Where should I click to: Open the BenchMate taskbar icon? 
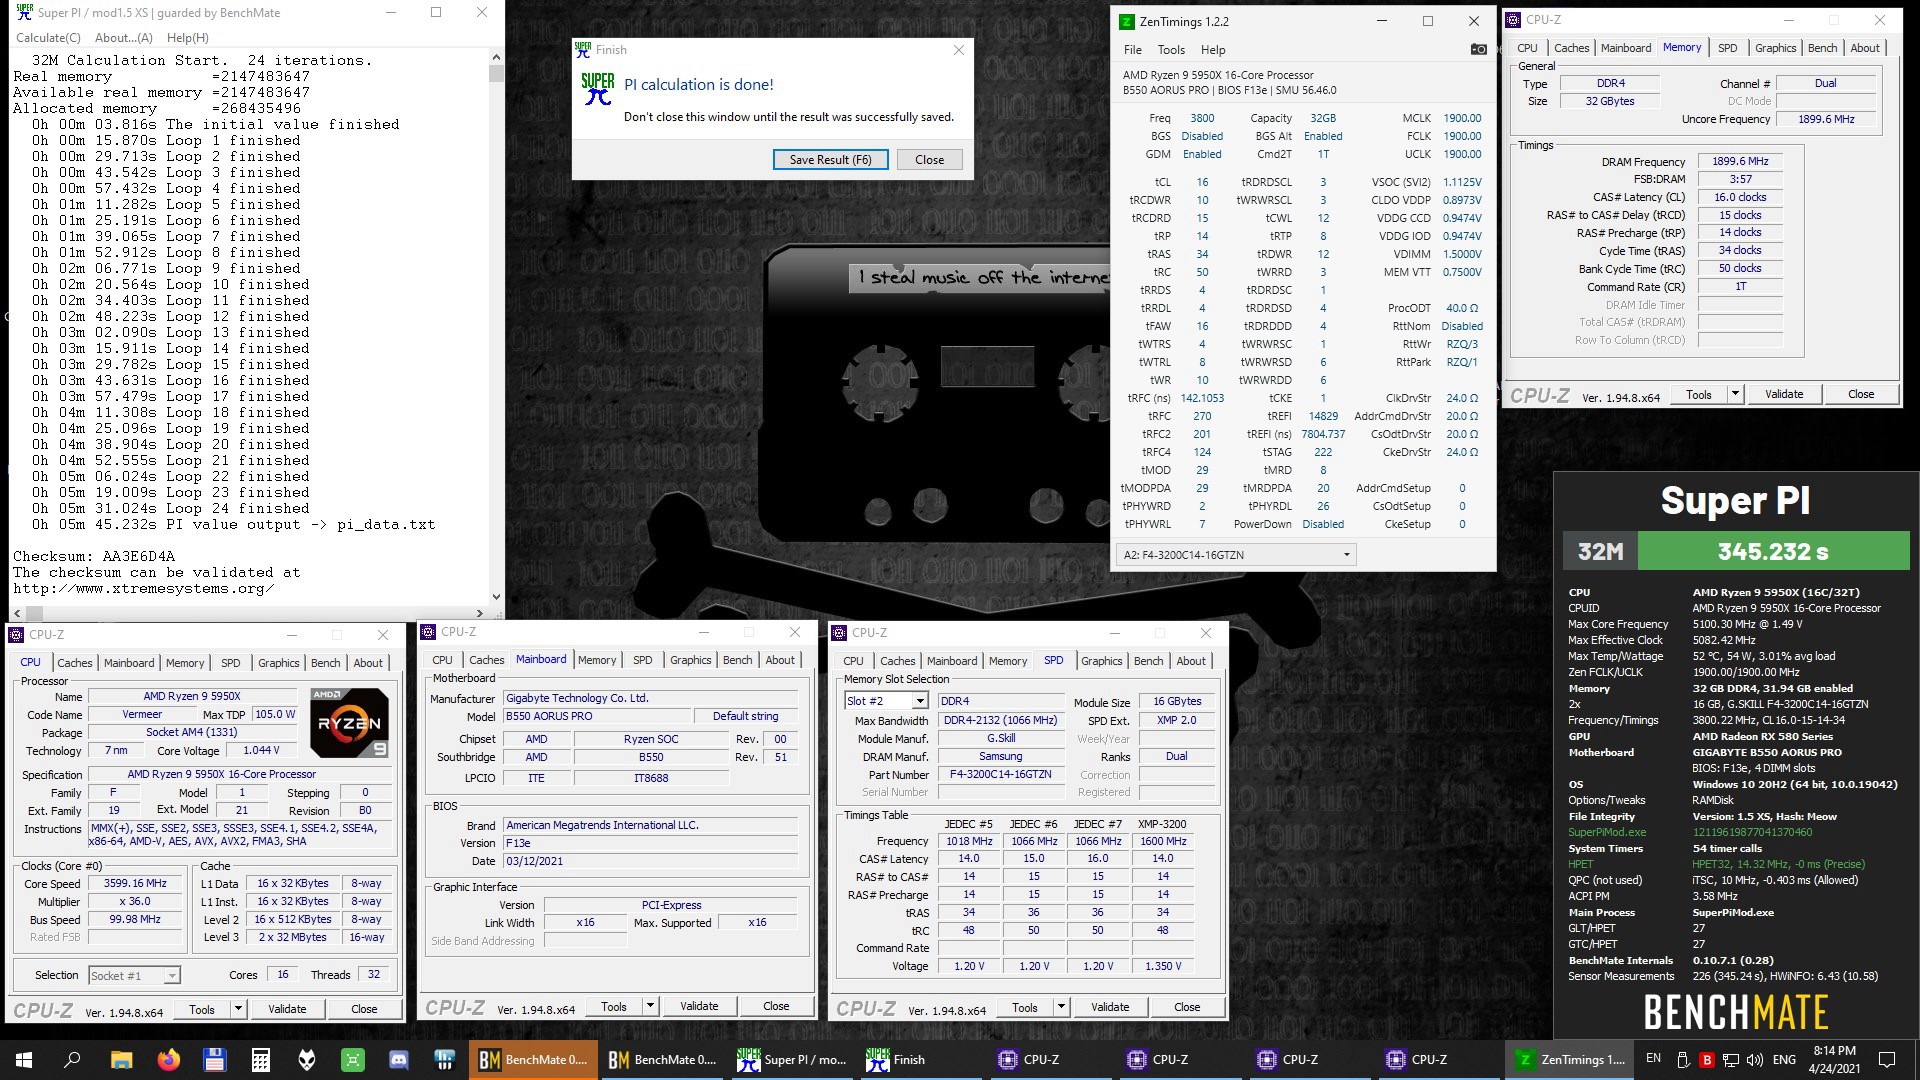533,1059
